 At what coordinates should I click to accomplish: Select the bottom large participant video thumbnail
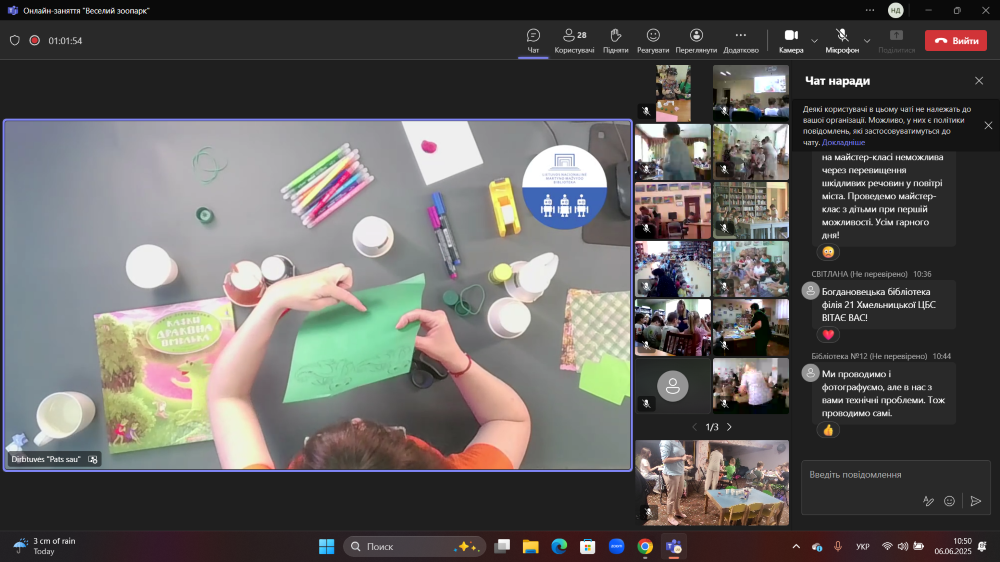click(x=712, y=482)
